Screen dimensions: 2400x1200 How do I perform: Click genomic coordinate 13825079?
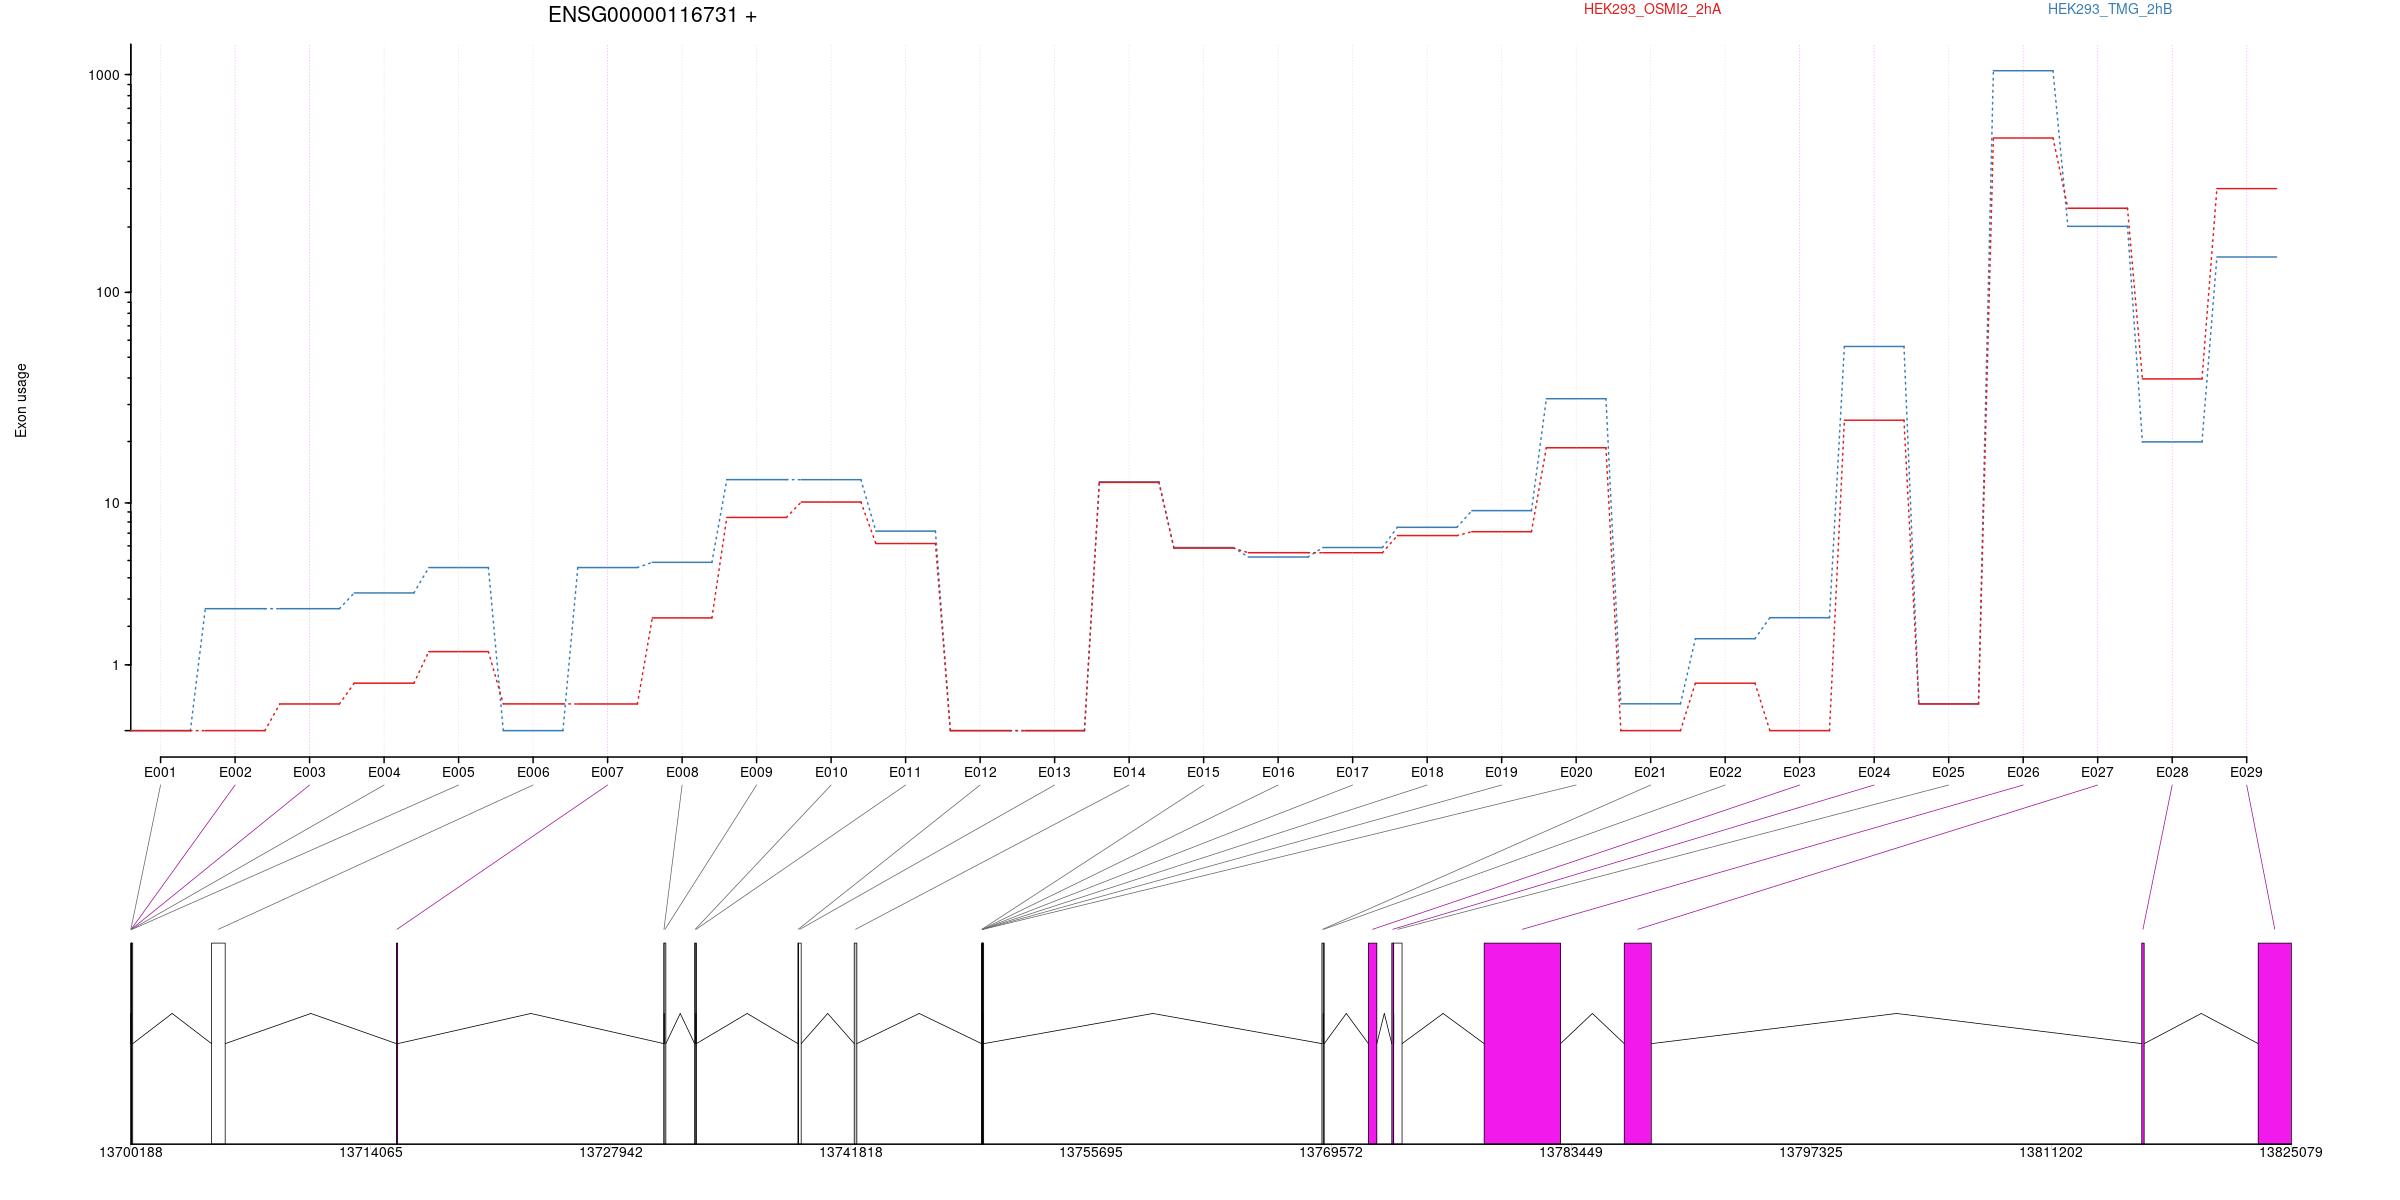click(2291, 1153)
